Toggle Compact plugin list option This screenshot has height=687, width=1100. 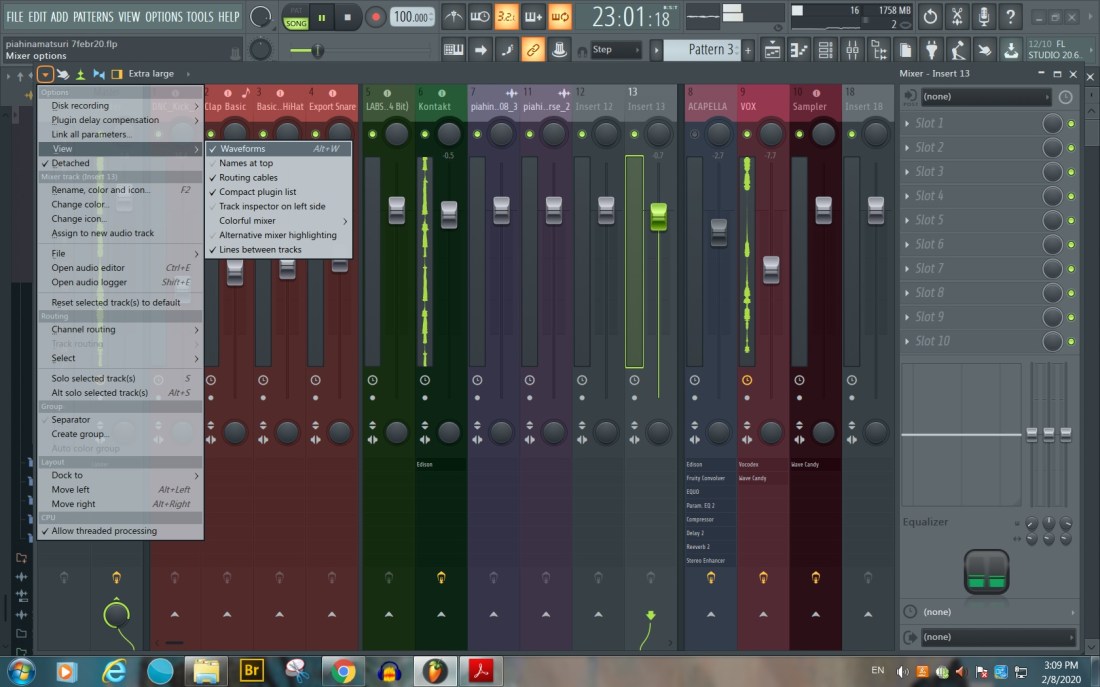(258, 192)
